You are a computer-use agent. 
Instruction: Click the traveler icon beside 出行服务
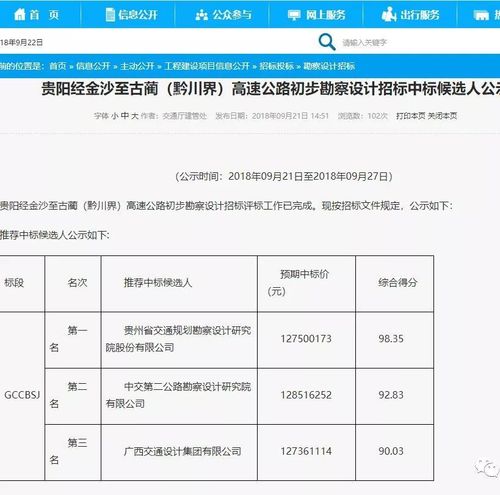tap(389, 15)
